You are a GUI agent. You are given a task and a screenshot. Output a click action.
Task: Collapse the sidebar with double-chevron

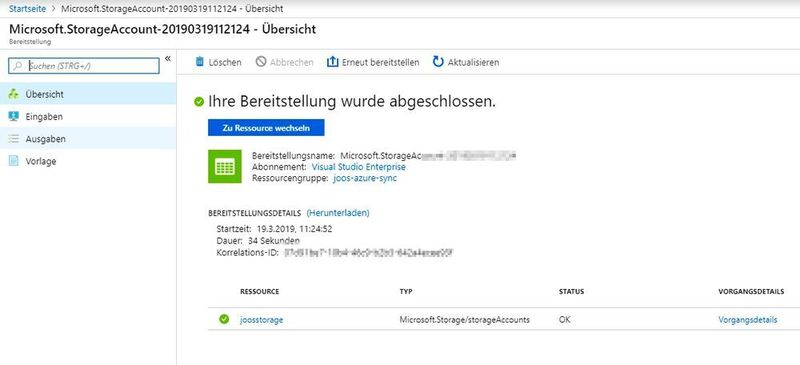click(x=168, y=59)
